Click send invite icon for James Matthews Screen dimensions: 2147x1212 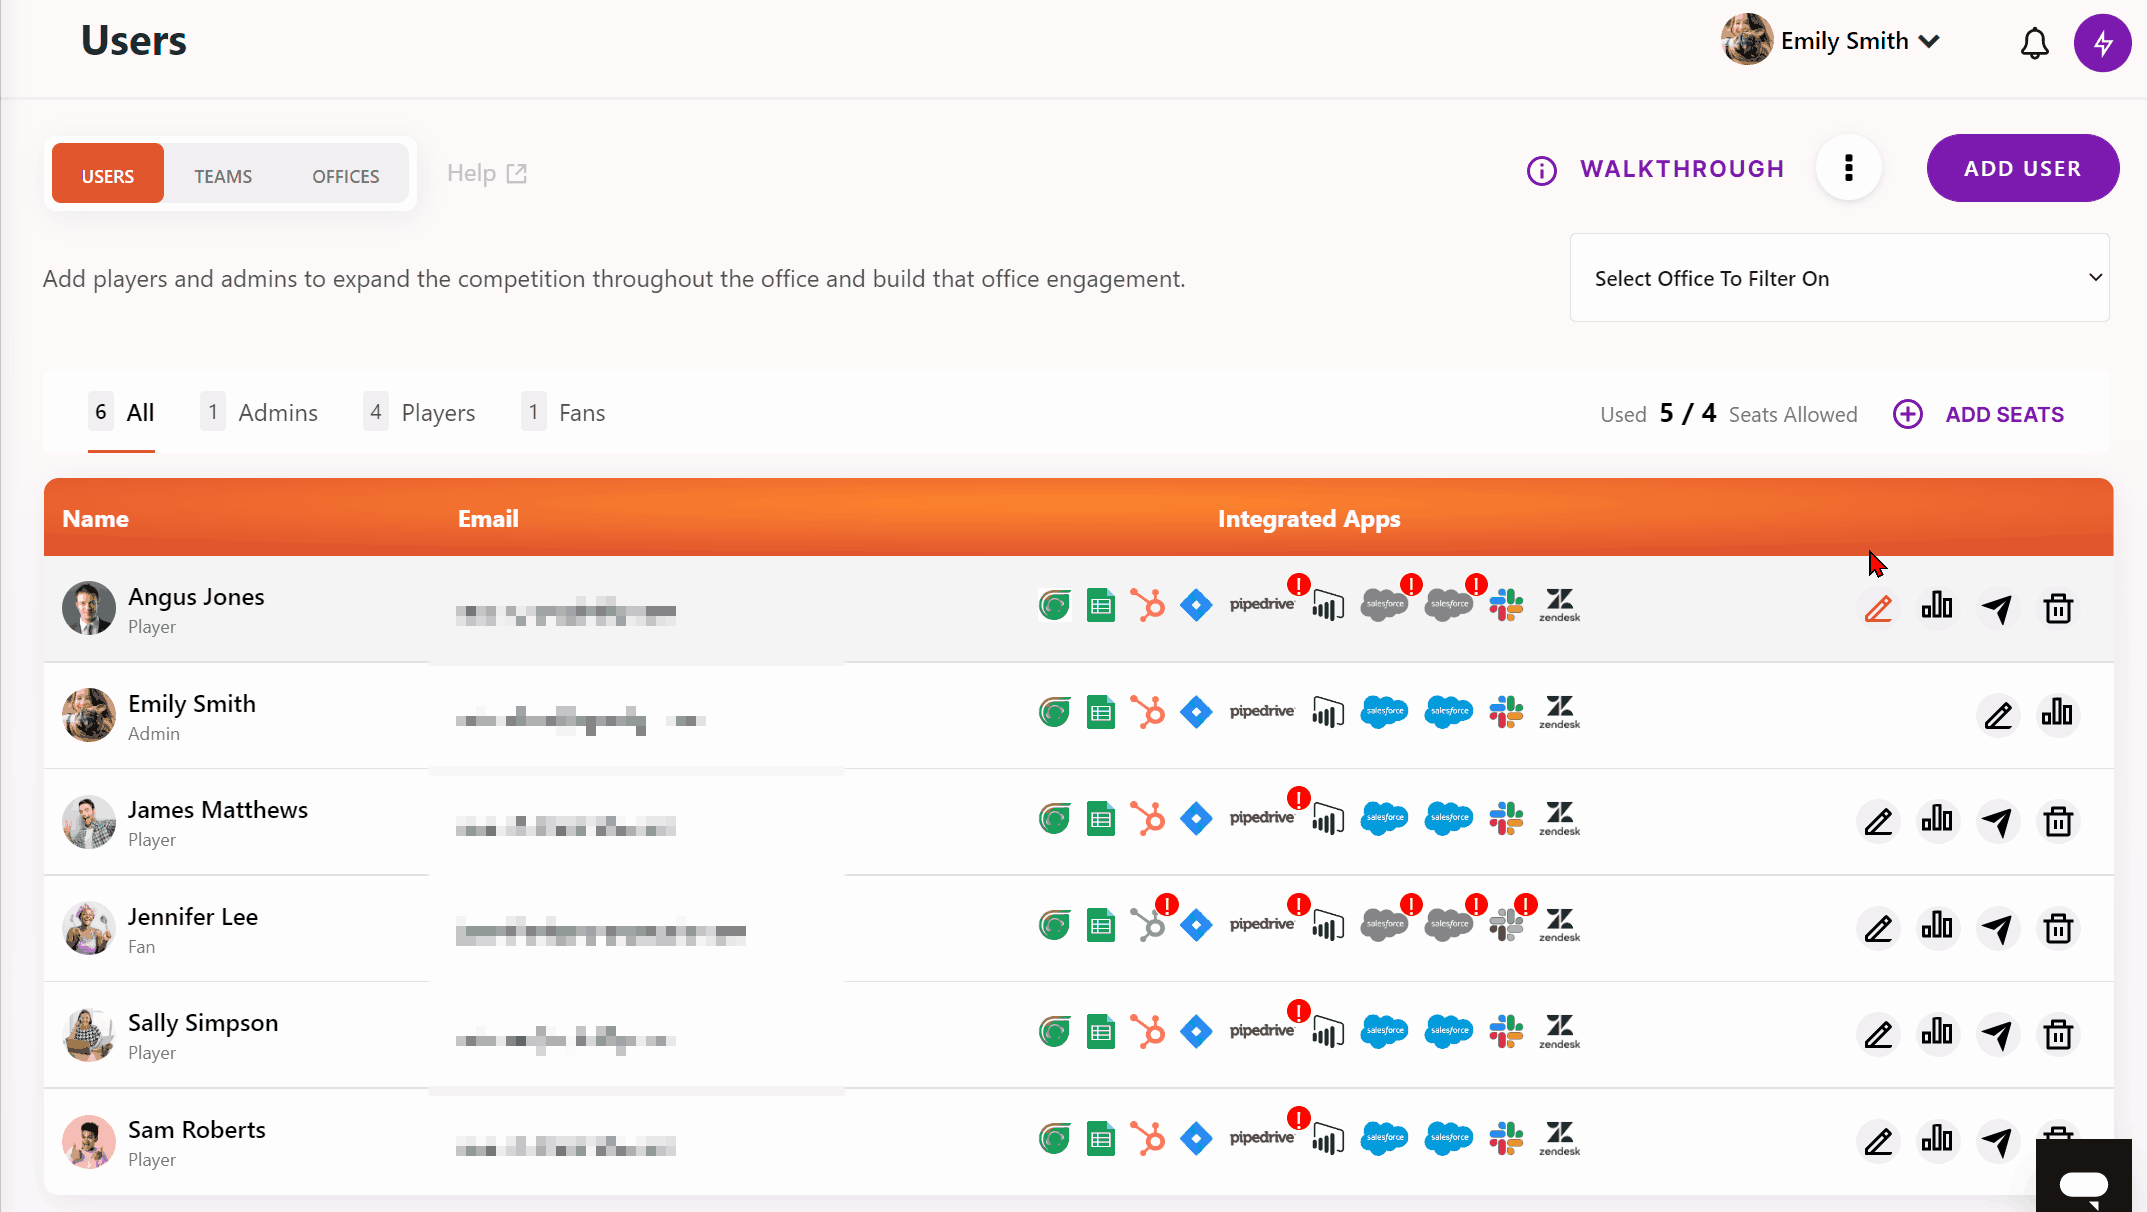pyautogui.click(x=1997, y=822)
